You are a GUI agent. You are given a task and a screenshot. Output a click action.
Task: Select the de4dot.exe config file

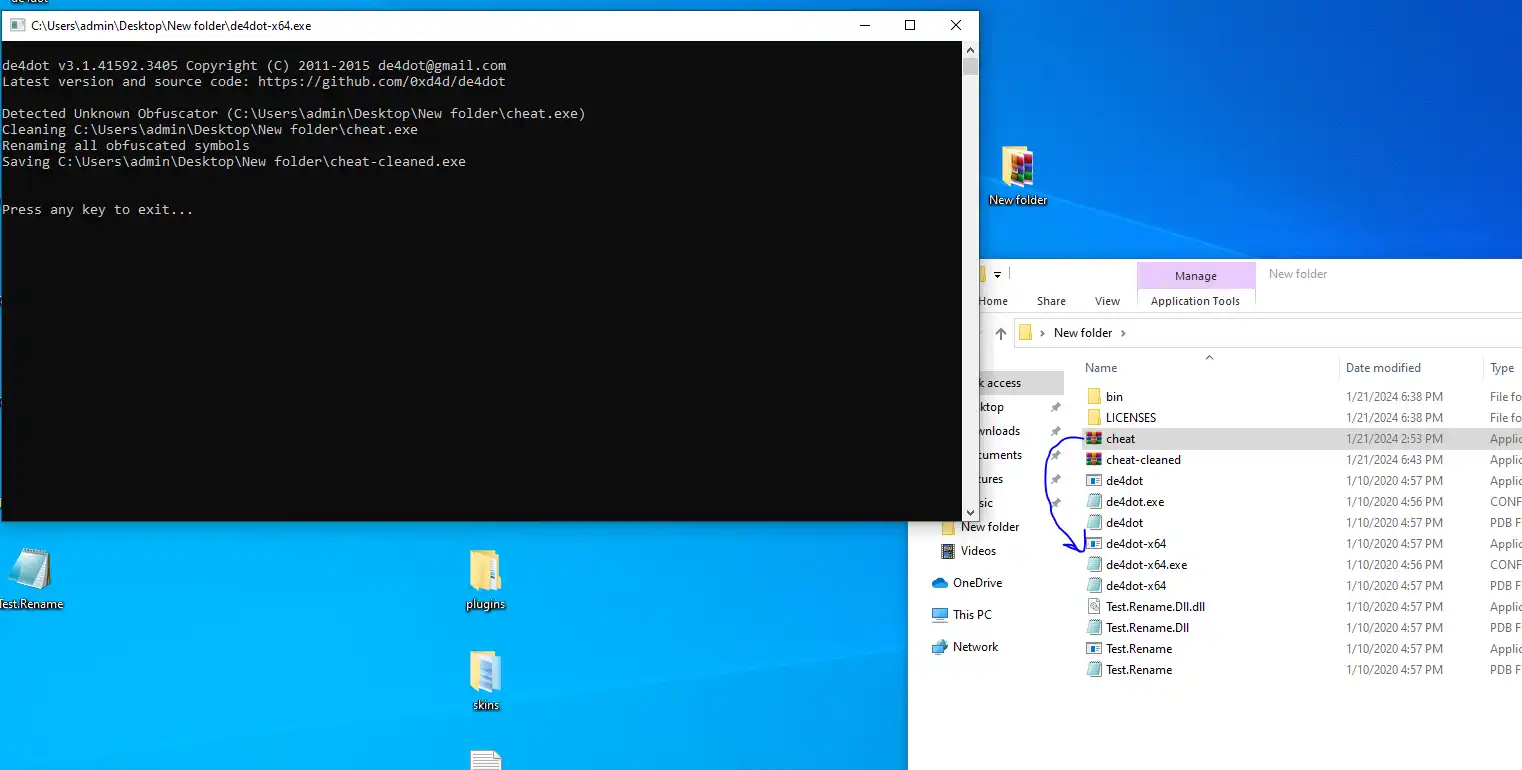[x=1135, y=502]
